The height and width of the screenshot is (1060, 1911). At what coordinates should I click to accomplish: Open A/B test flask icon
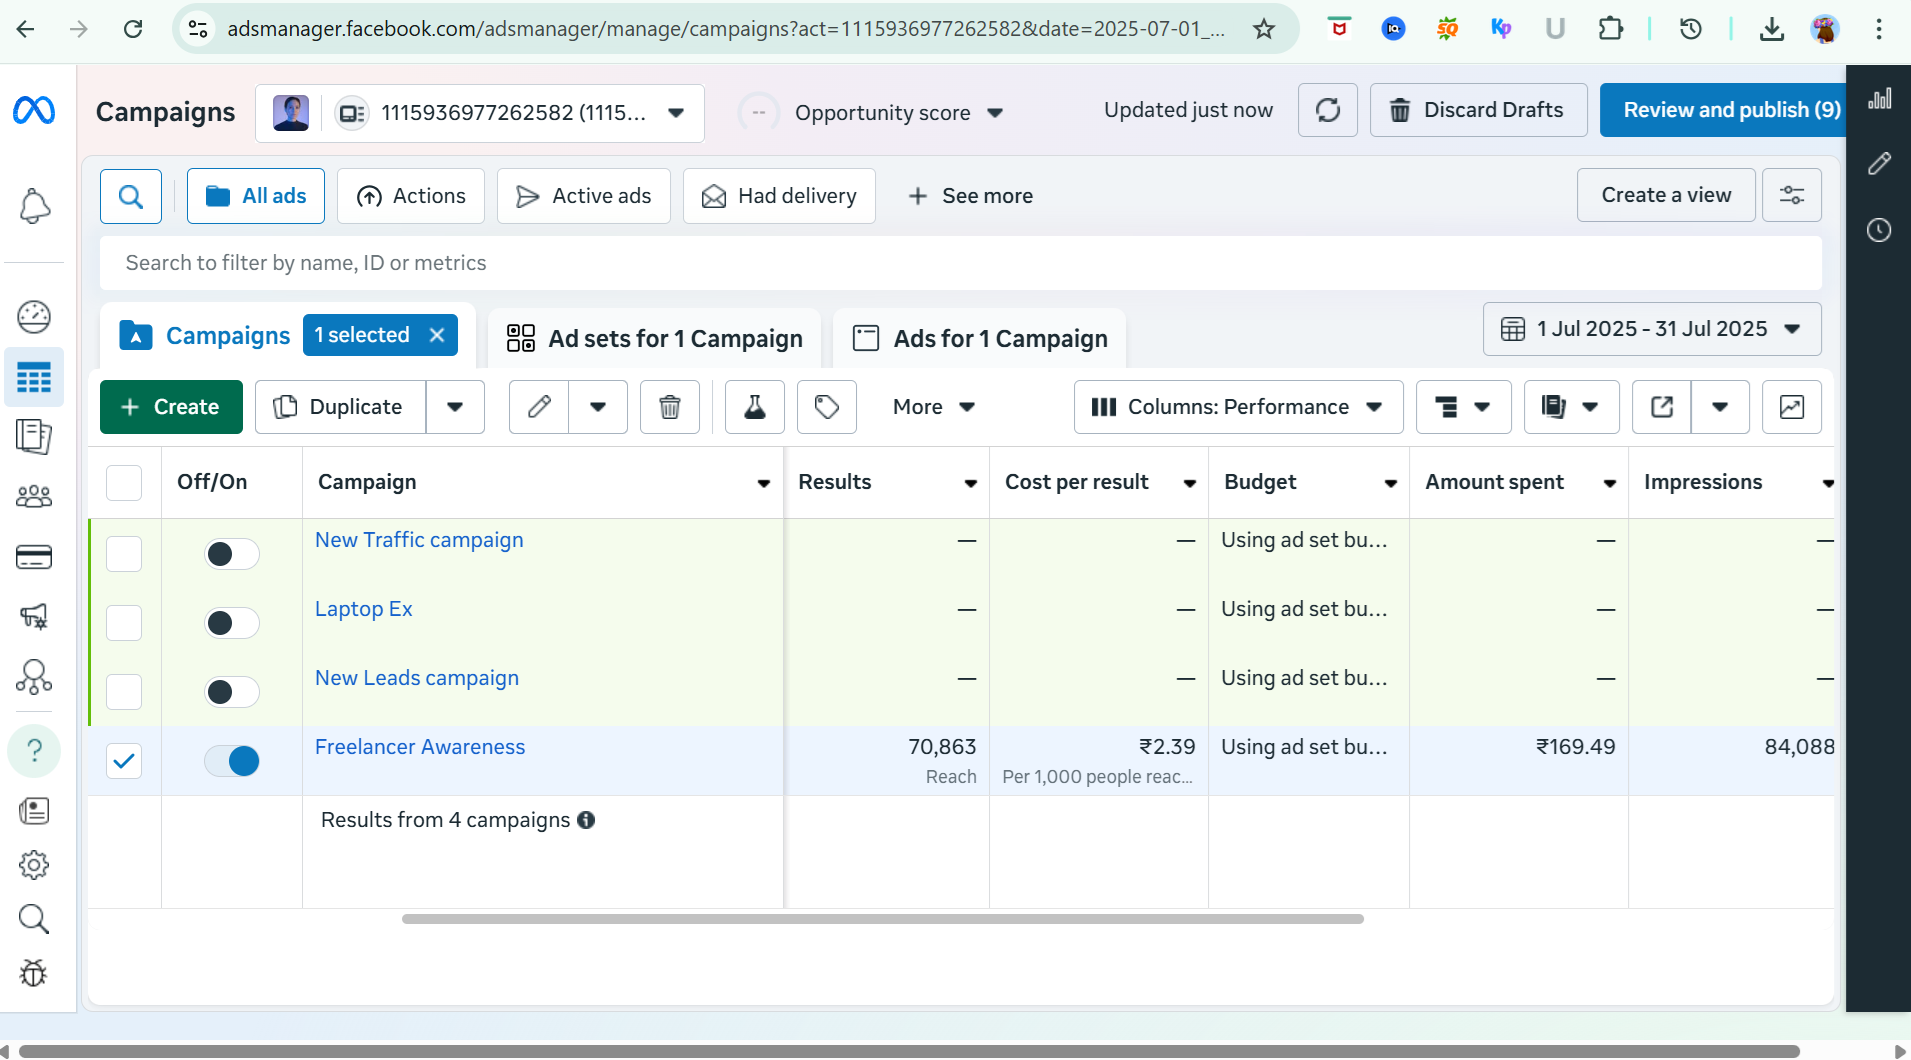(x=754, y=407)
